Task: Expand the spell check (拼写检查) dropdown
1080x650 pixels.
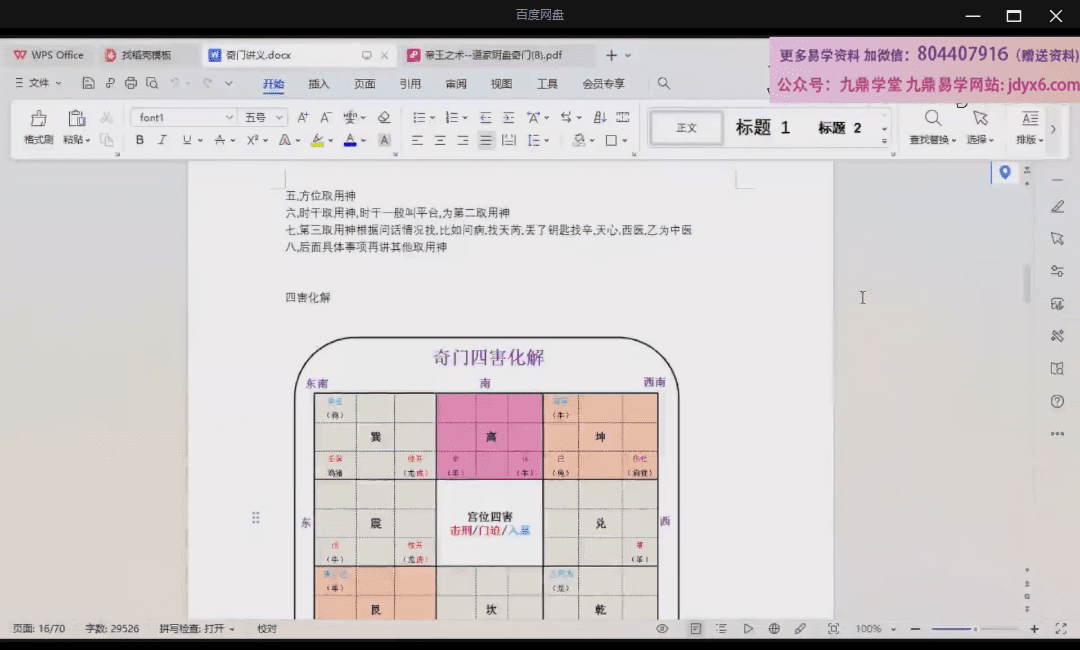Action: coord(232,629)
